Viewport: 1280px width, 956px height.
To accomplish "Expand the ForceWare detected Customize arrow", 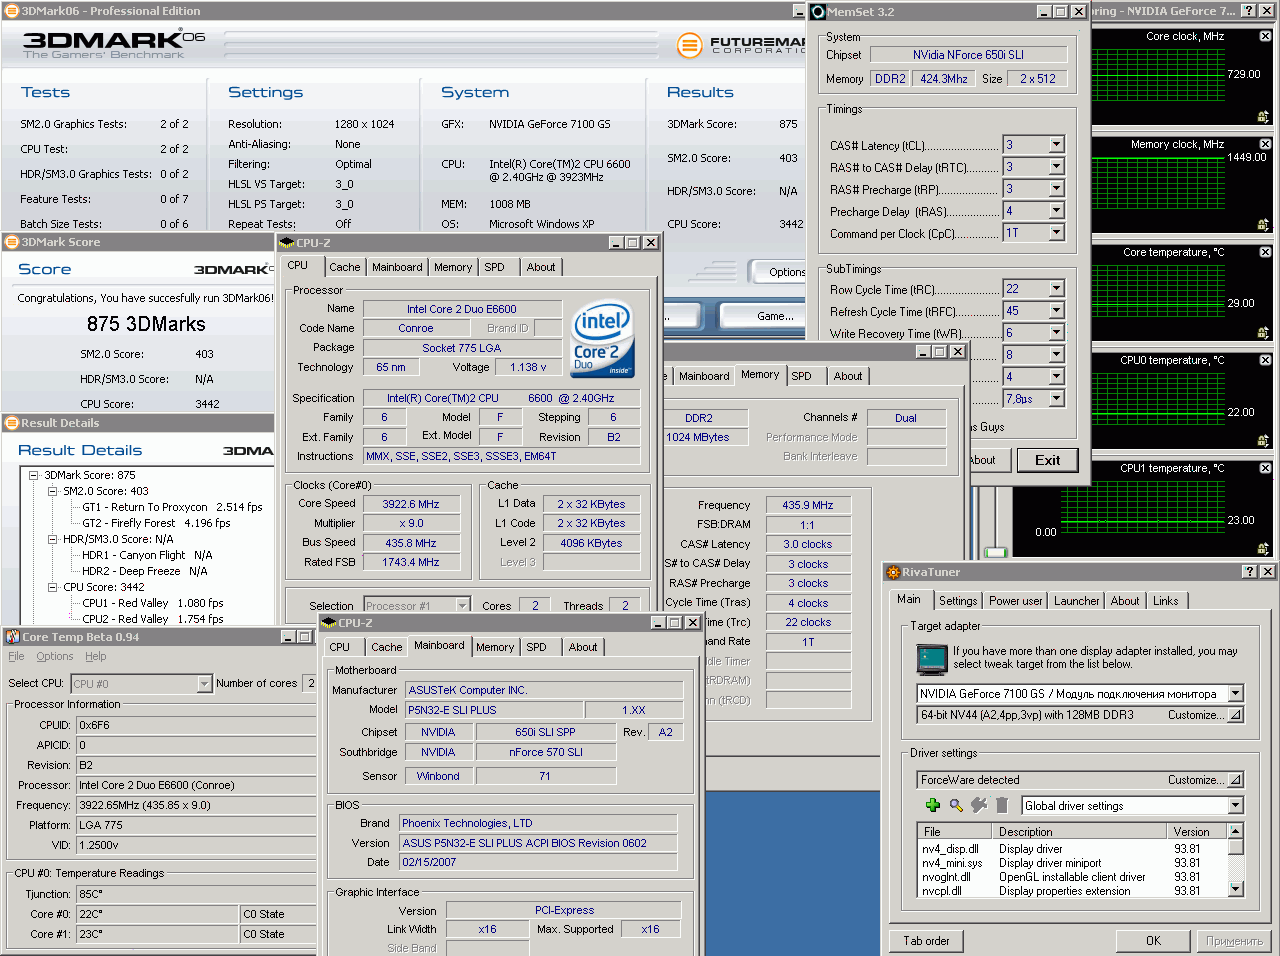I will 1236,780.
